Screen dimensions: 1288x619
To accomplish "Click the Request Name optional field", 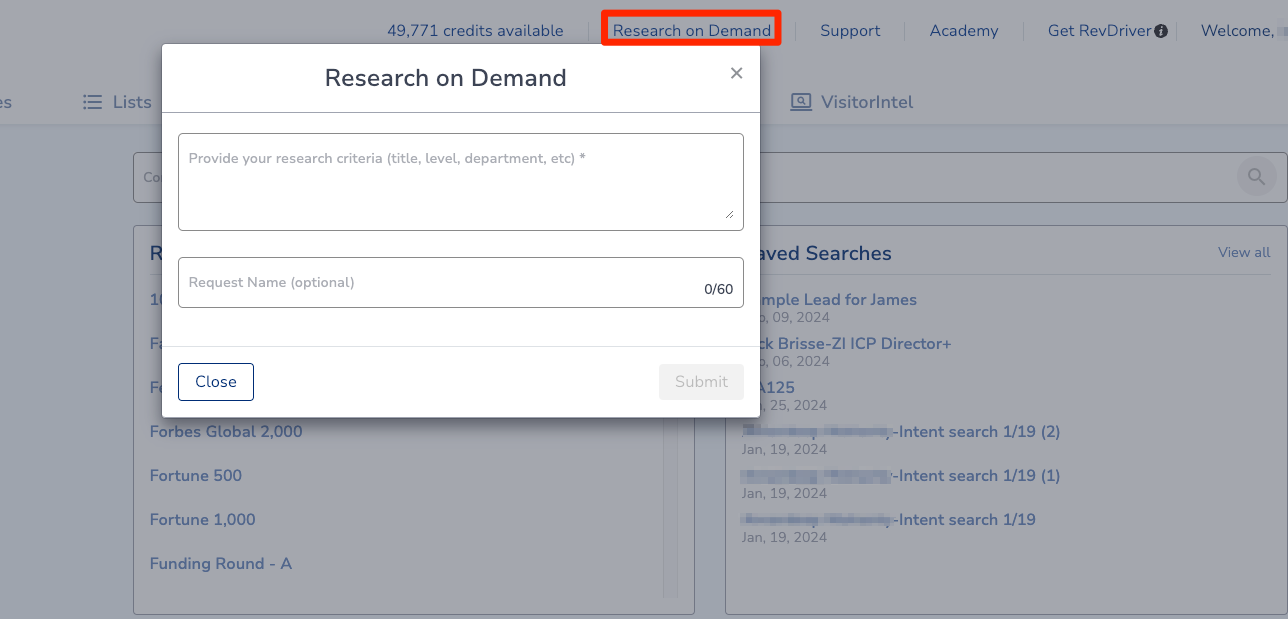I will [461, 282].
